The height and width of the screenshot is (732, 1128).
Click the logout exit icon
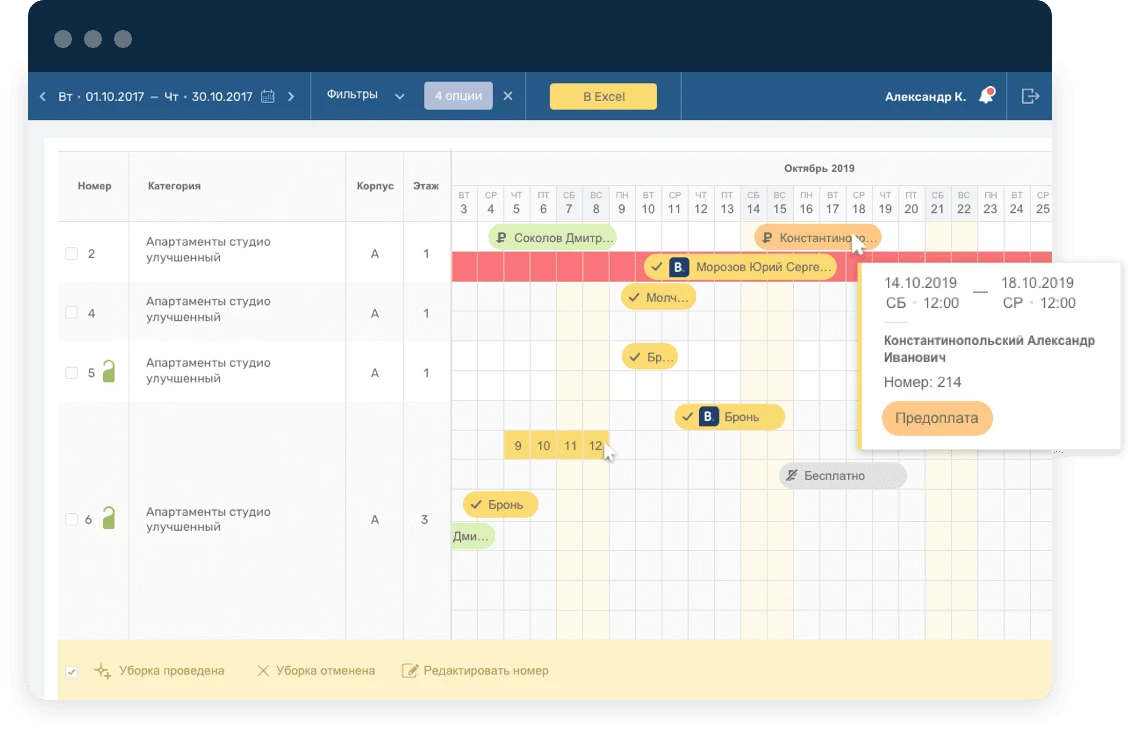pos(1030,96)
